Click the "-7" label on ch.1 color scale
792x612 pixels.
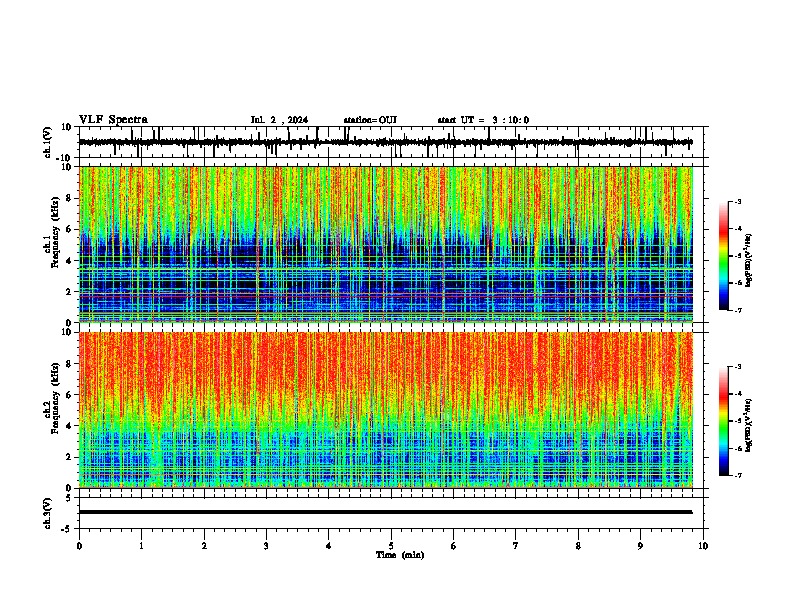click(x=737, y=310)
